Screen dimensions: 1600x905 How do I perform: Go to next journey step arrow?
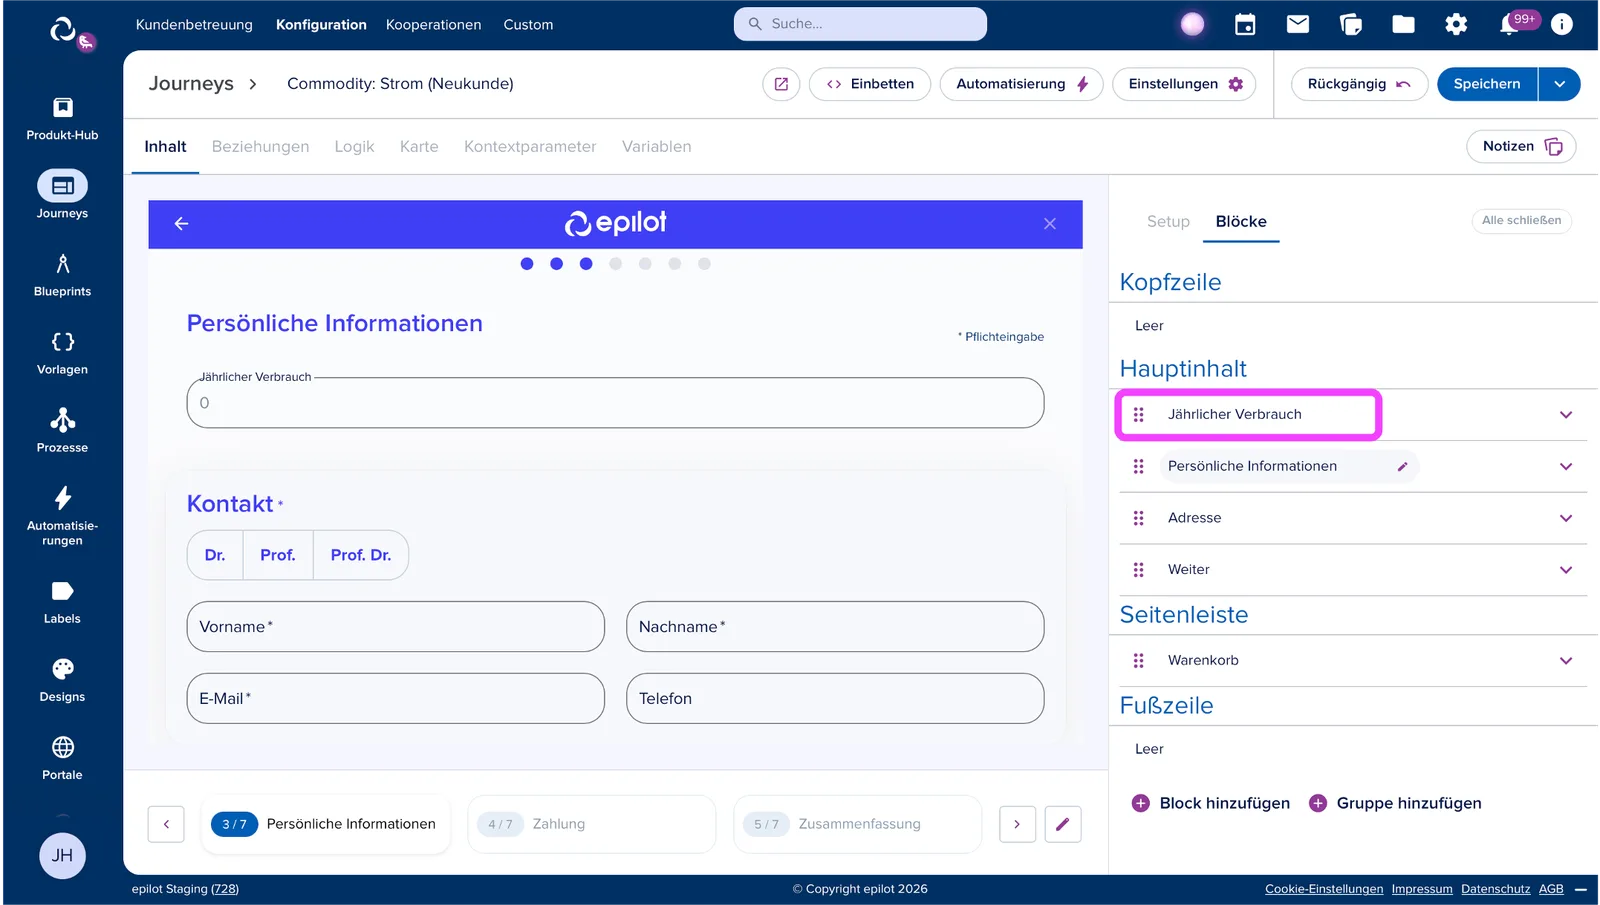coord(1017,824)
